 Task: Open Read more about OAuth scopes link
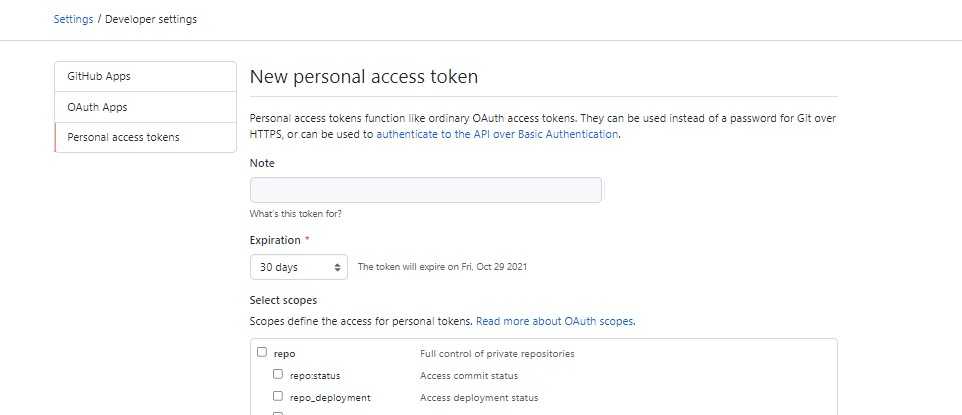click(x=555, y=322)
